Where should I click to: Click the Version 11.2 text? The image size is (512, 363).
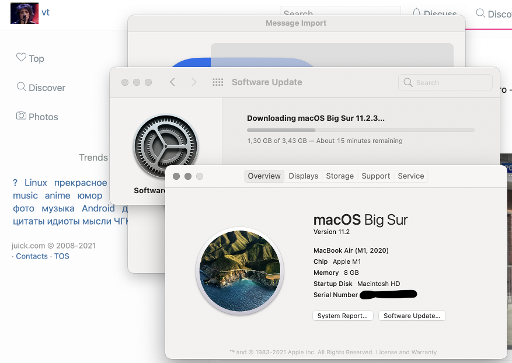331,232
